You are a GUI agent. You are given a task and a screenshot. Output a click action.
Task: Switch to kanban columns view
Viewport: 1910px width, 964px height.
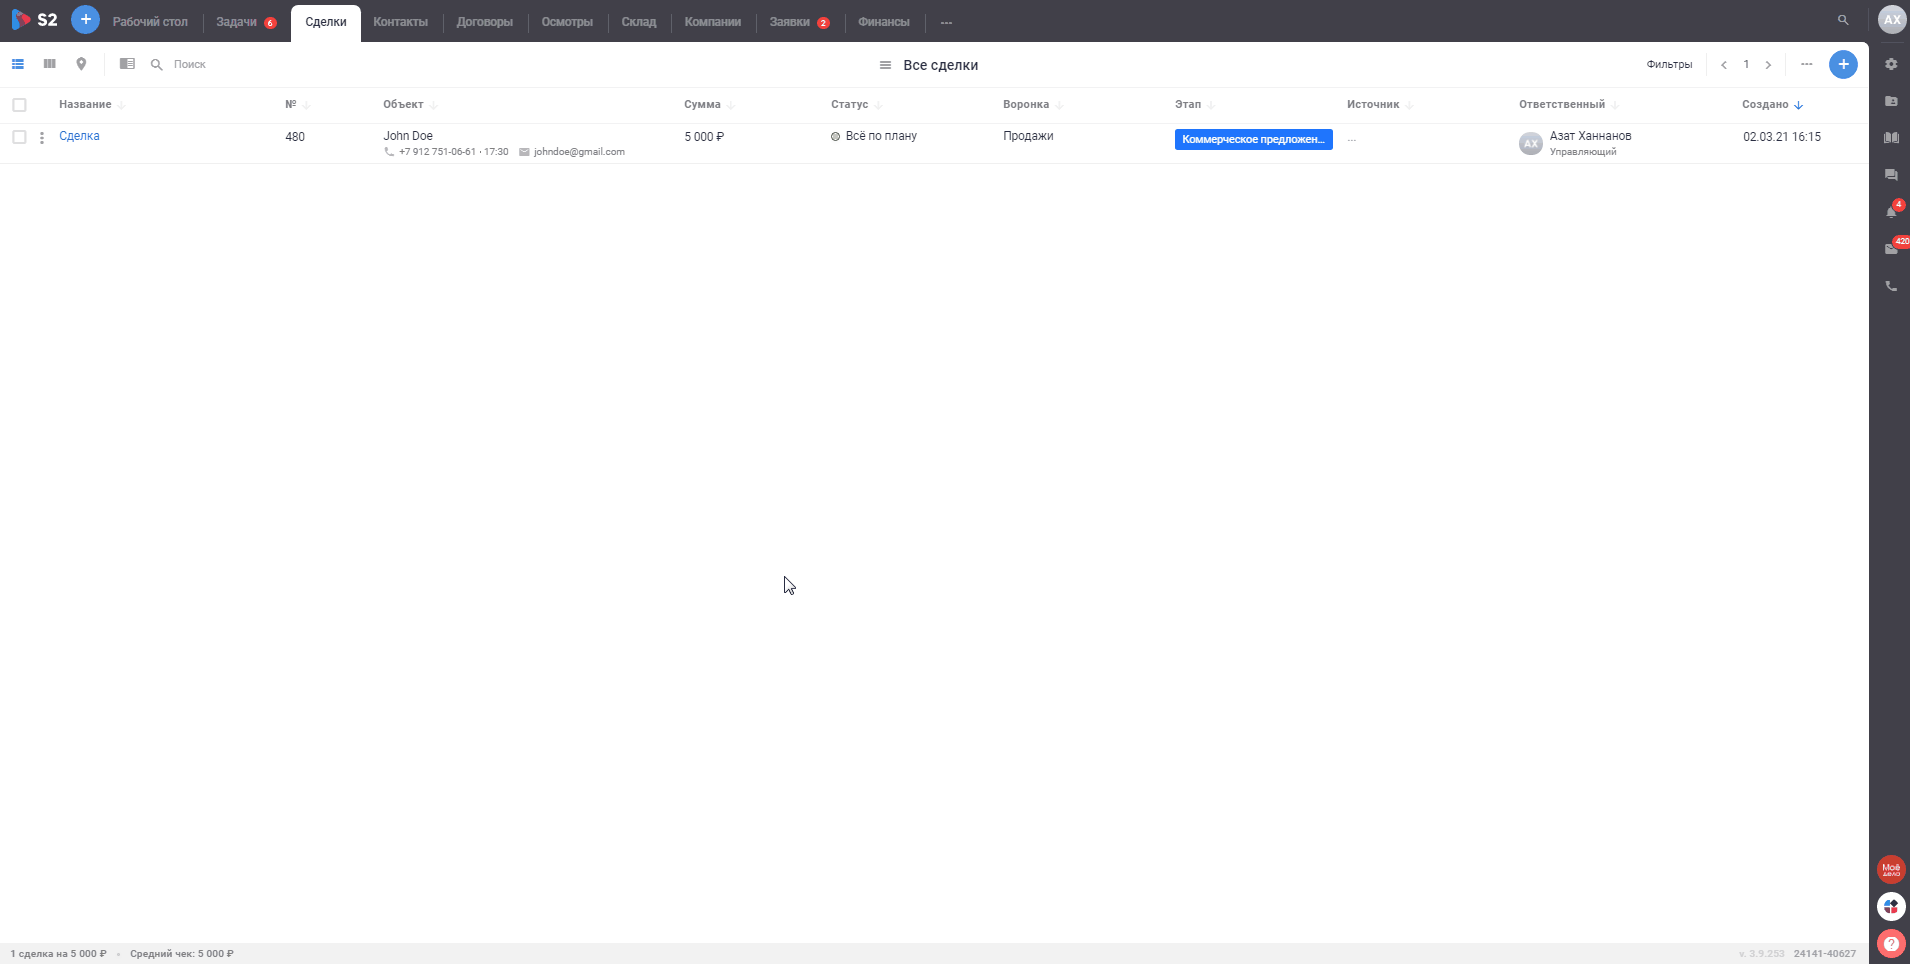point(49,64)
